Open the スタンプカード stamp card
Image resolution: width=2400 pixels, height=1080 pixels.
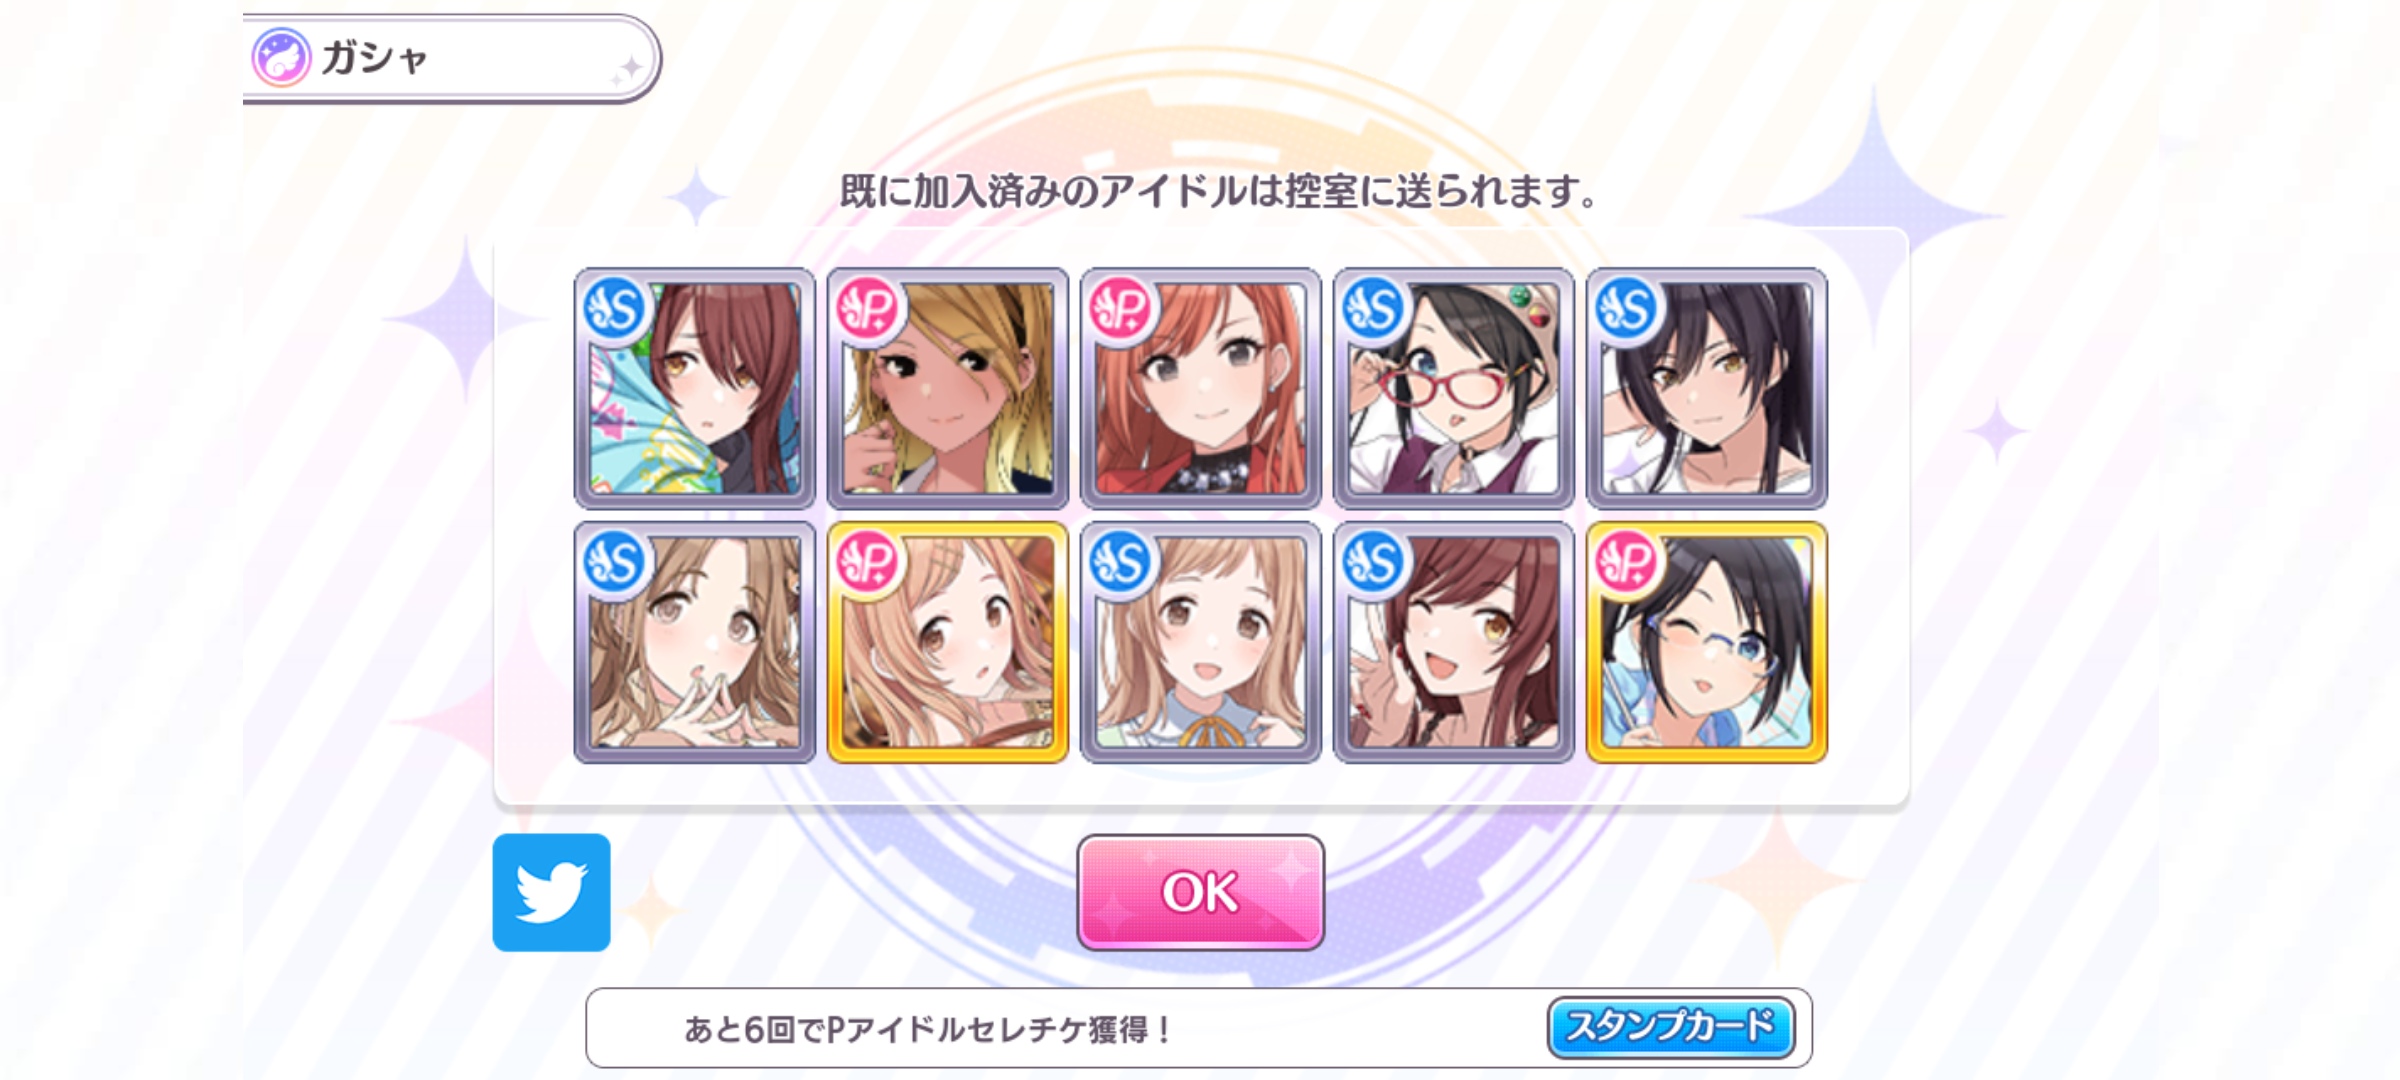pyautogui.click(x=1671, y=1027)
